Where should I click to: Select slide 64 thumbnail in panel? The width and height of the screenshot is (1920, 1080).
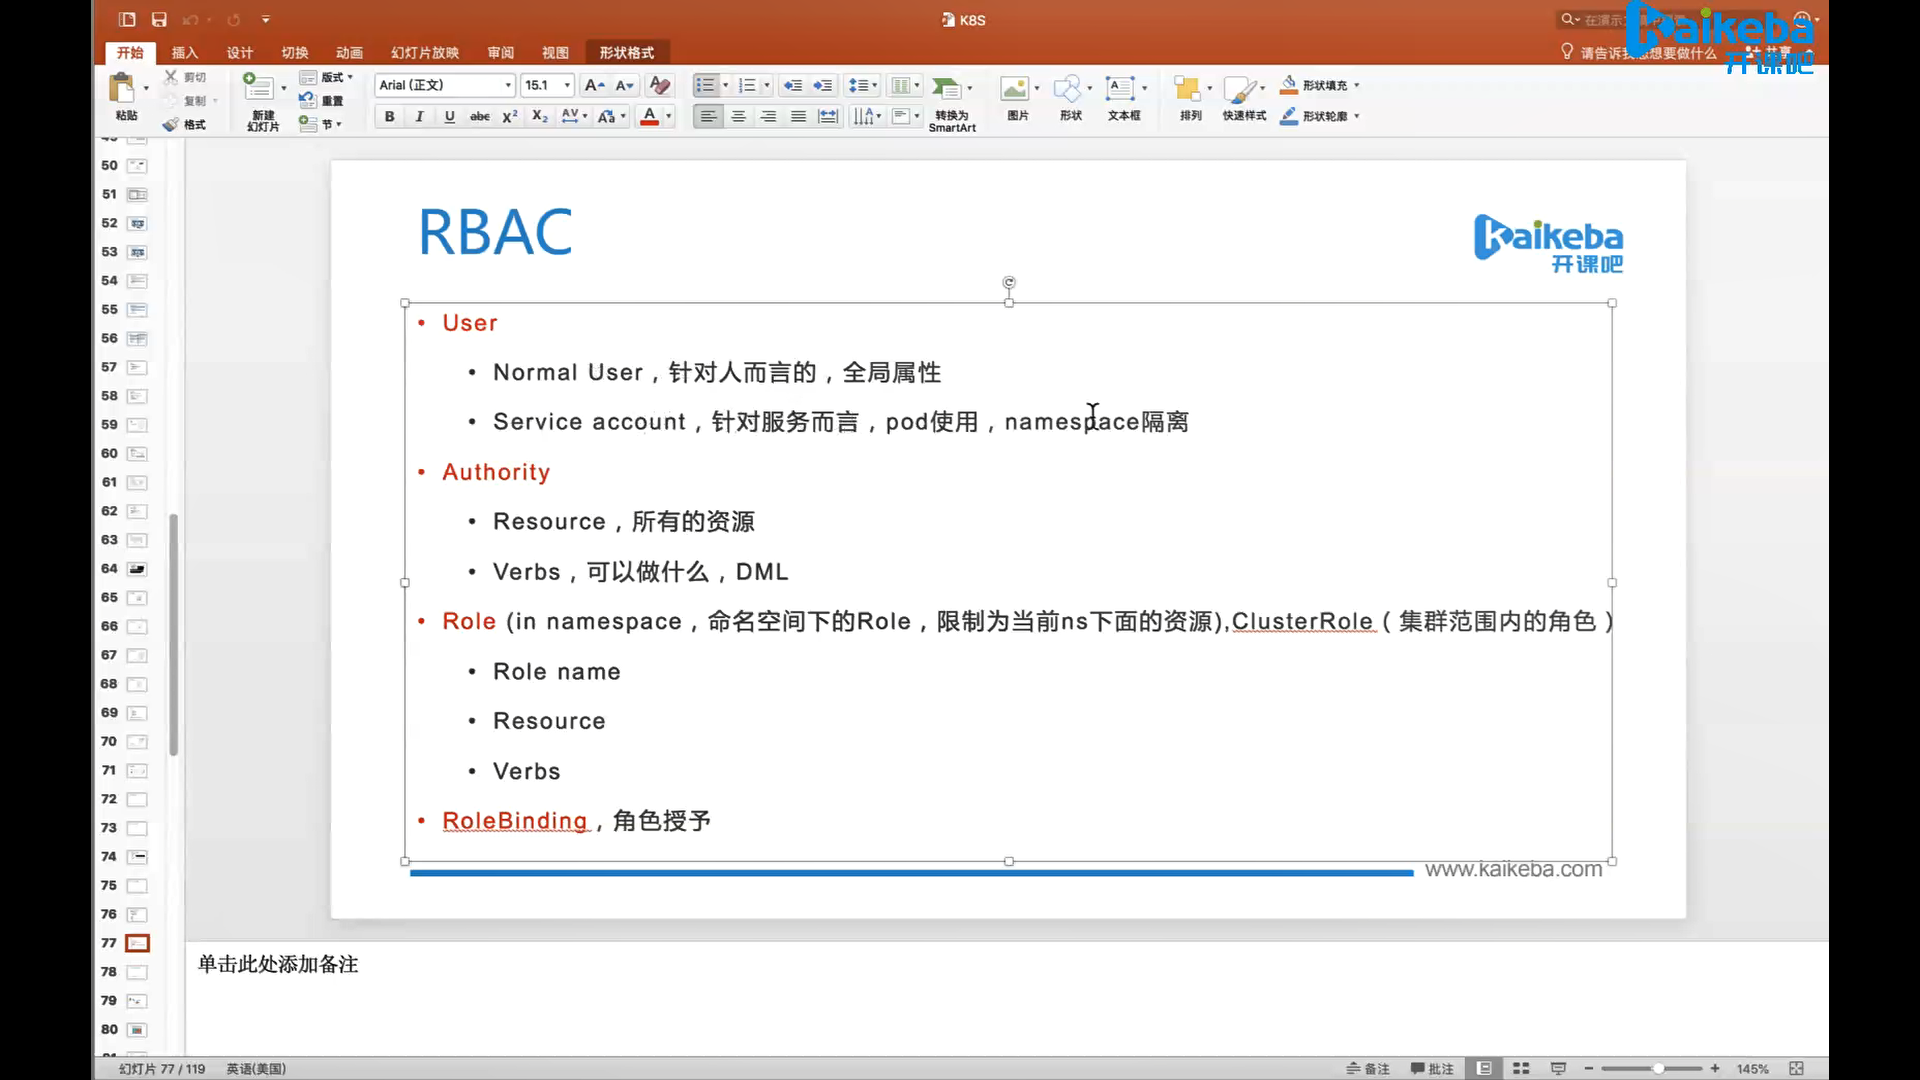coord(137,568)
